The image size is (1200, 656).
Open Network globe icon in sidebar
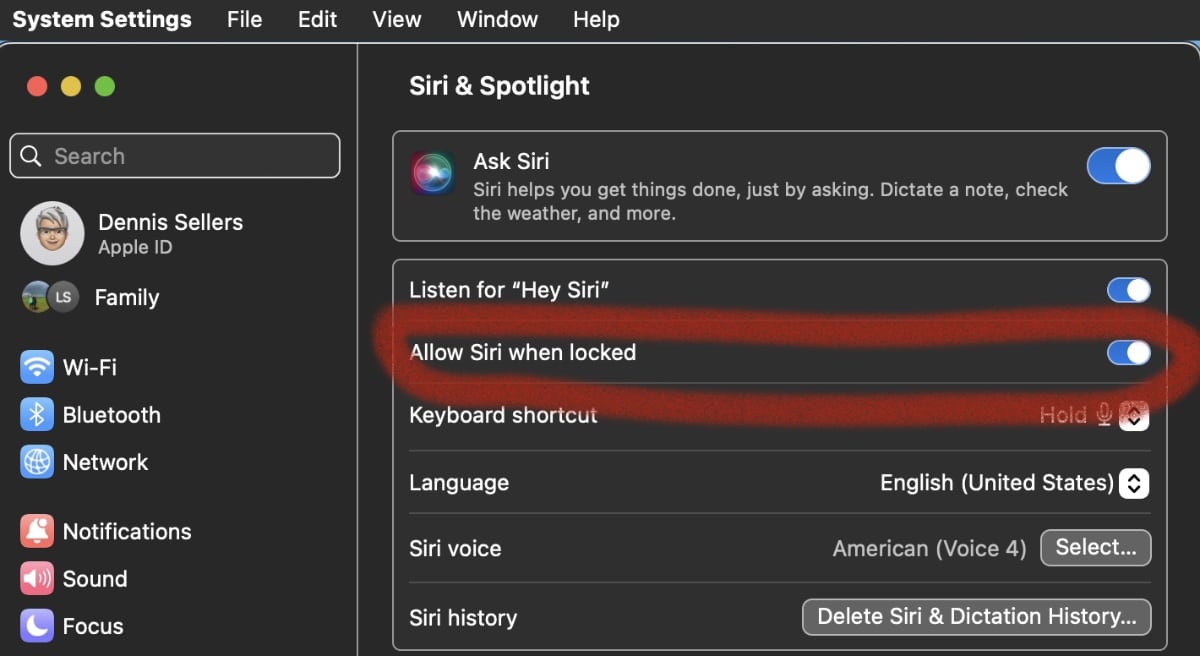click(x=37, y=462)
